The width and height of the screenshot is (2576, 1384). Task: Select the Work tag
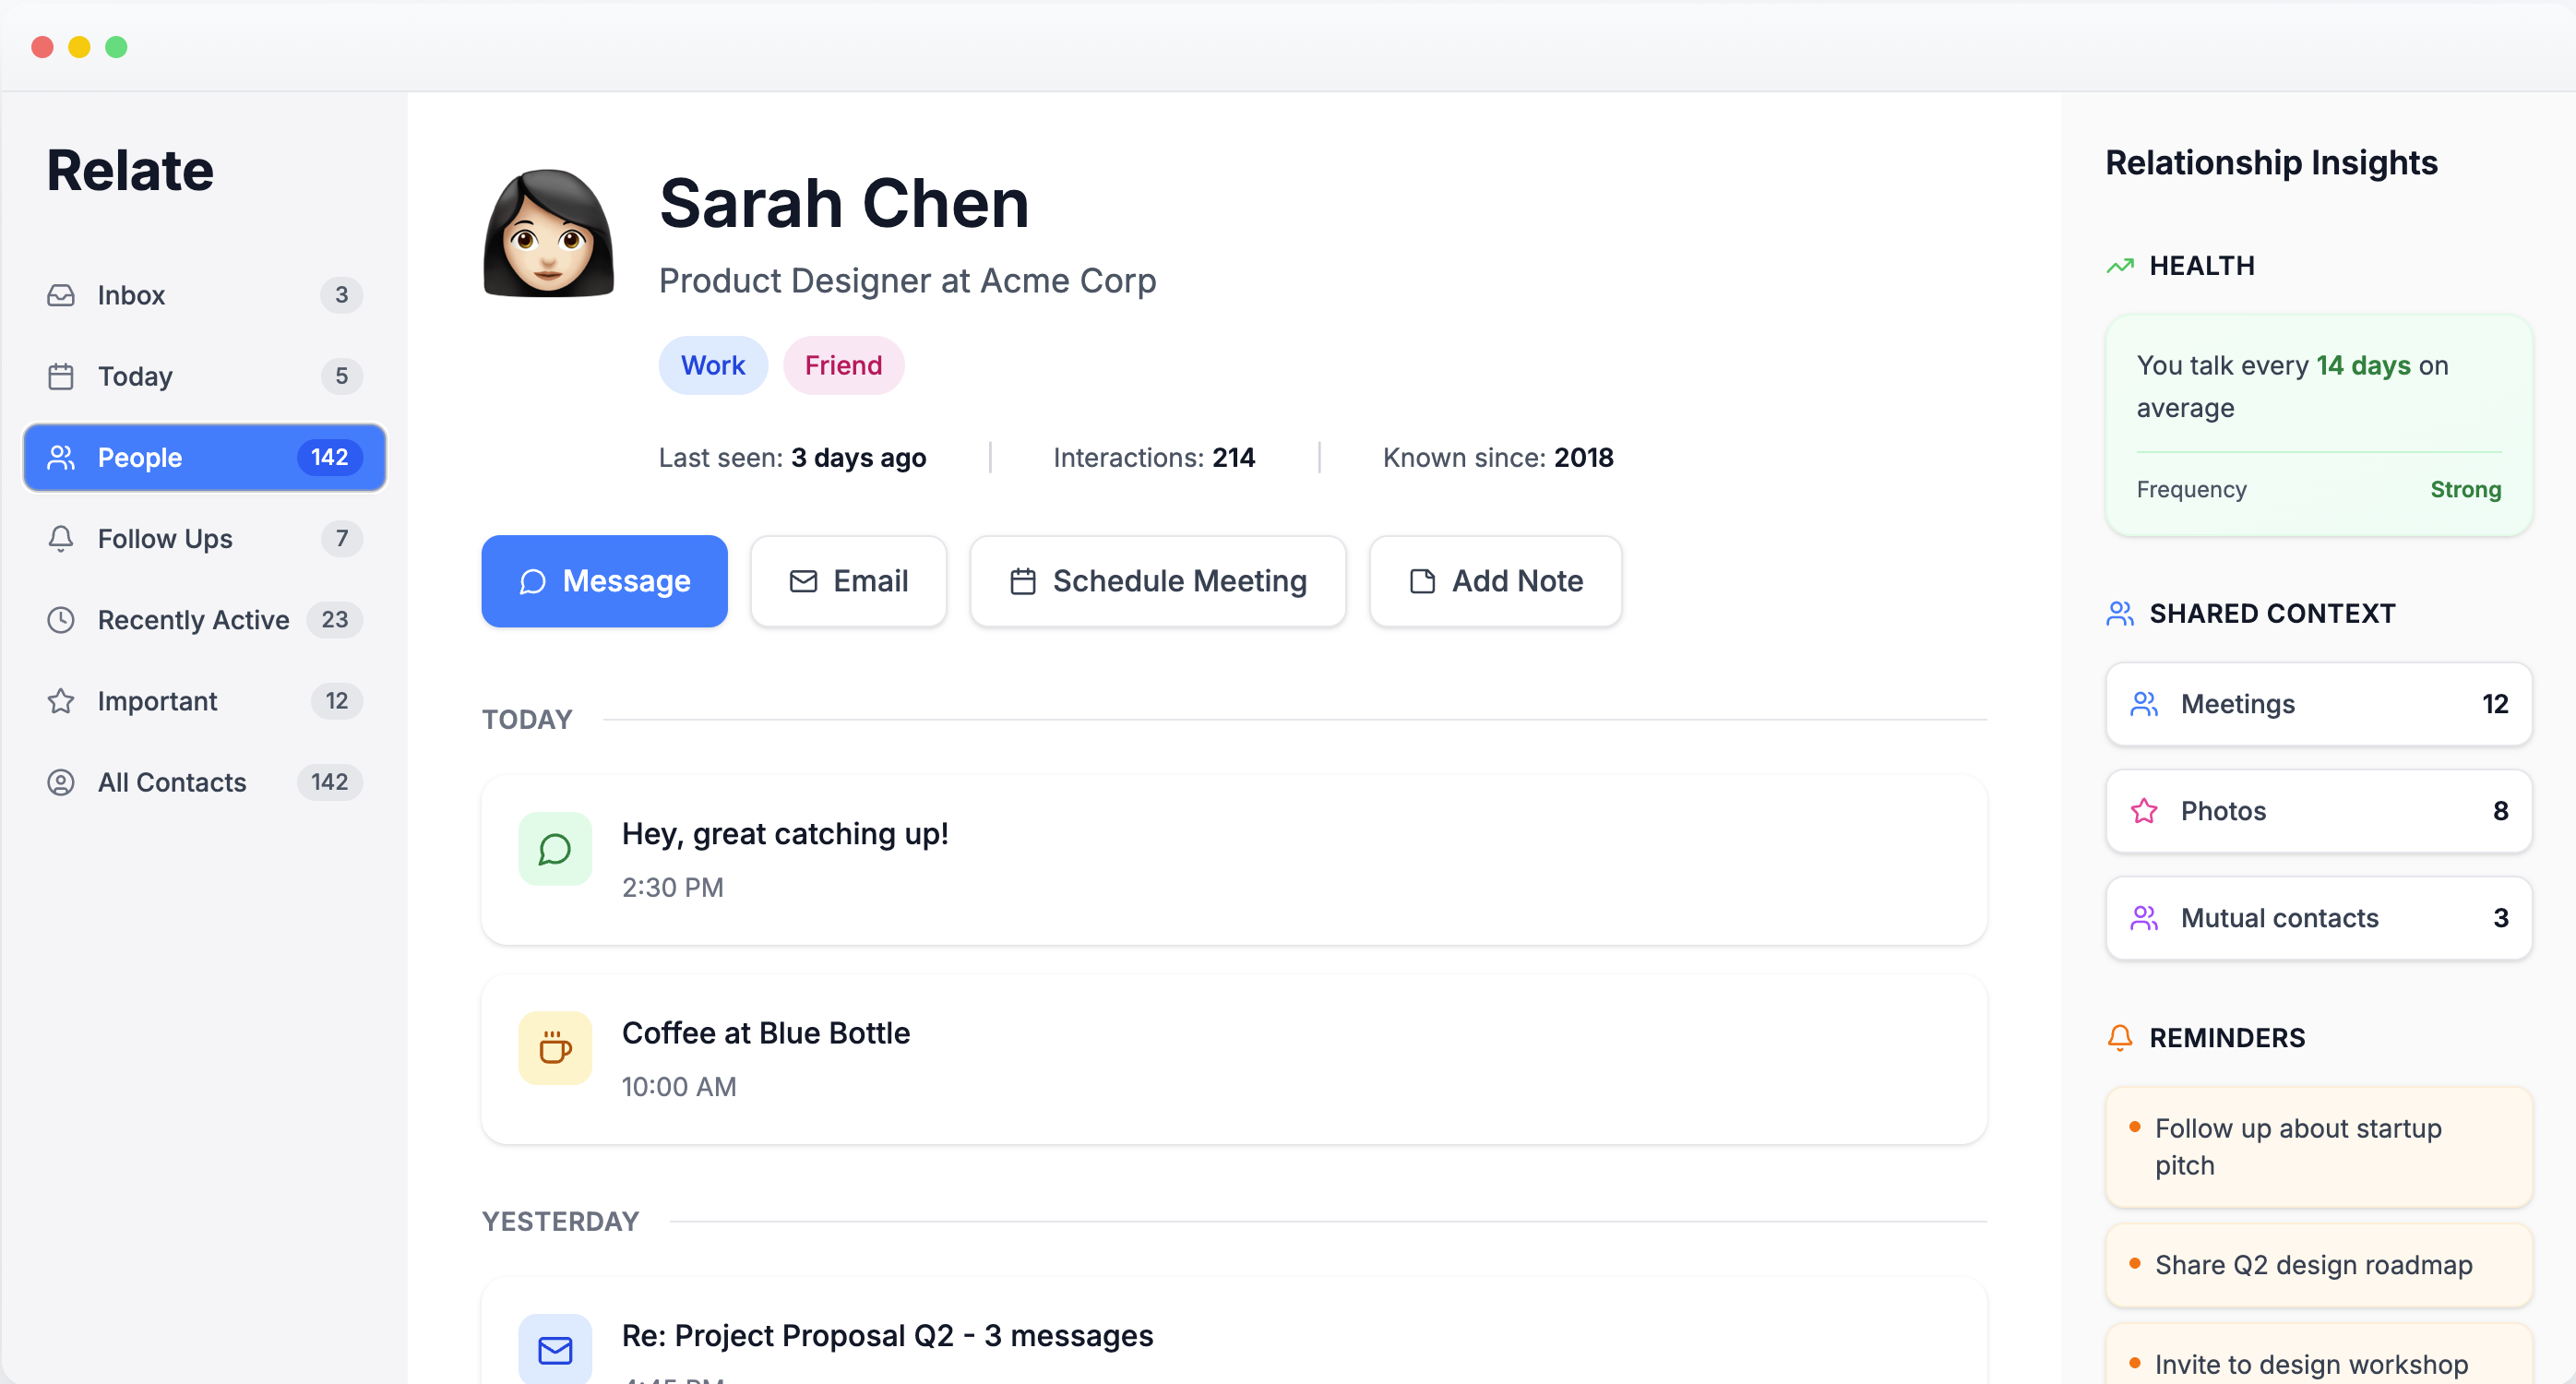tap(712, 364)
